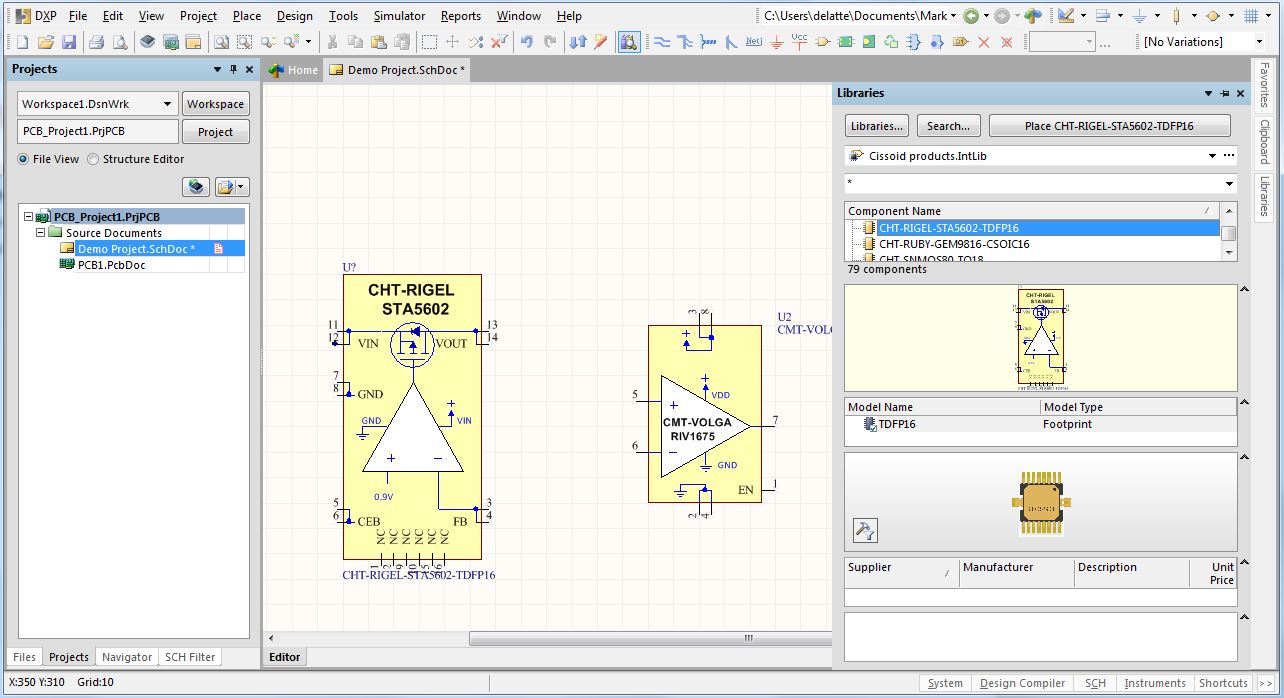Pin the Projects panel
Screen dimensions: 1284x698
point(234,69)
